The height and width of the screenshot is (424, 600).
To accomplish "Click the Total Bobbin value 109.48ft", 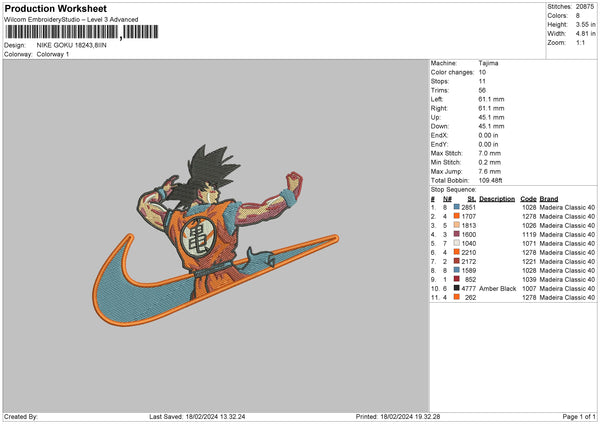I will click(x=491, y=180).
